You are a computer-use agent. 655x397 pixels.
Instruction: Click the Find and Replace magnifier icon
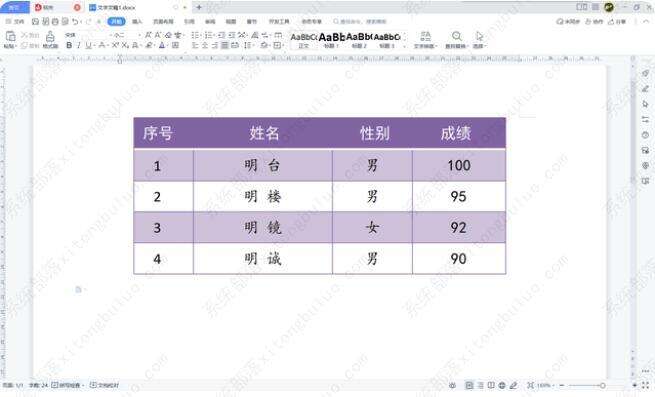(x=457, y=36)
